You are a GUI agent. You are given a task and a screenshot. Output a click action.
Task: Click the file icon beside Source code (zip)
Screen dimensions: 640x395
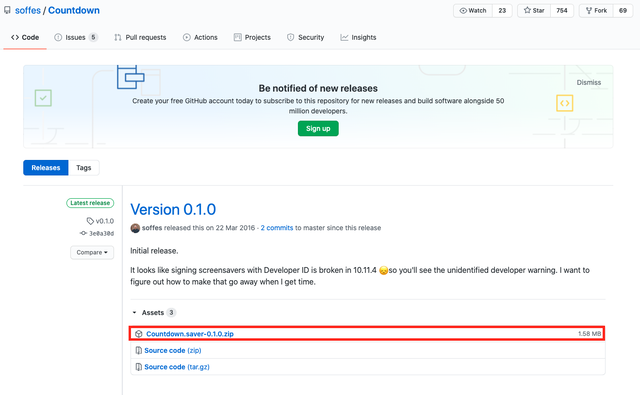[139, 351]
